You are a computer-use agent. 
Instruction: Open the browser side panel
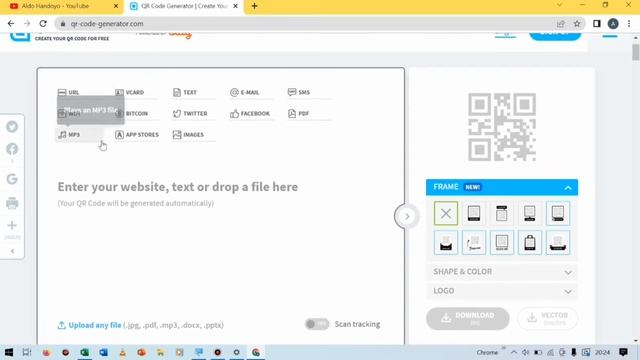[x=597, y=24]
